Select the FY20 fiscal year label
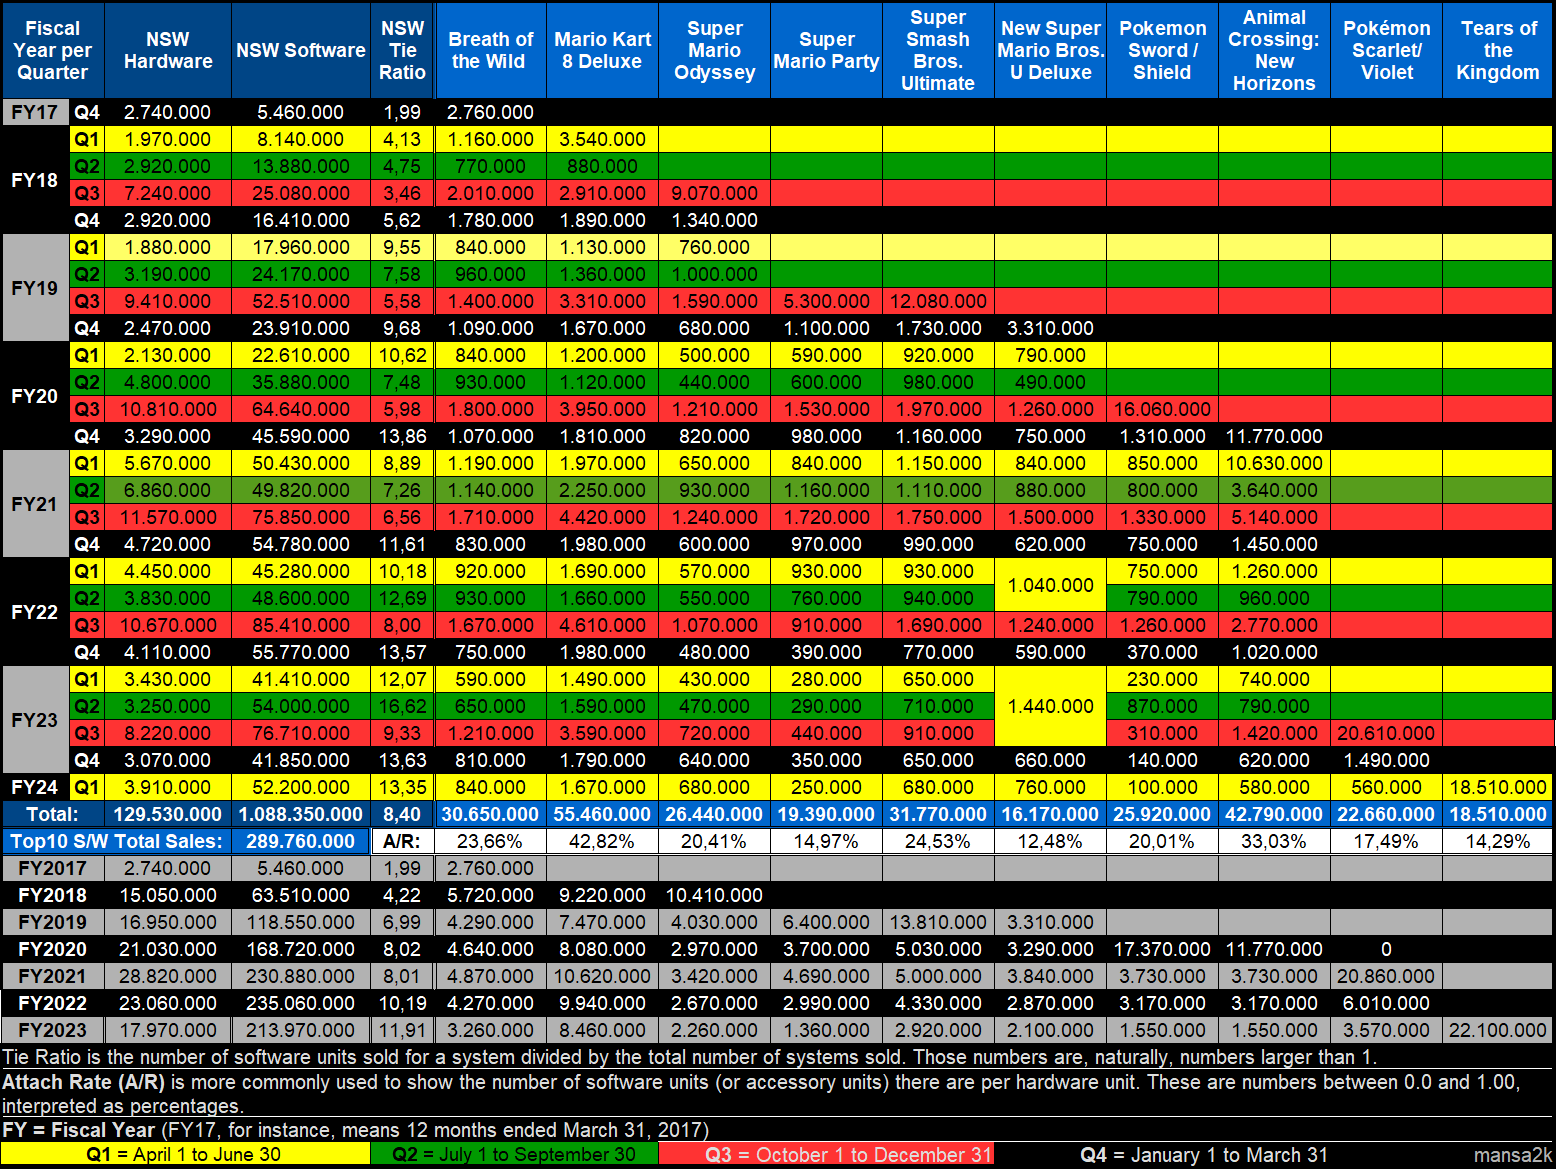The width and height of the screenshot is (1556, 1170). (35, 396)
